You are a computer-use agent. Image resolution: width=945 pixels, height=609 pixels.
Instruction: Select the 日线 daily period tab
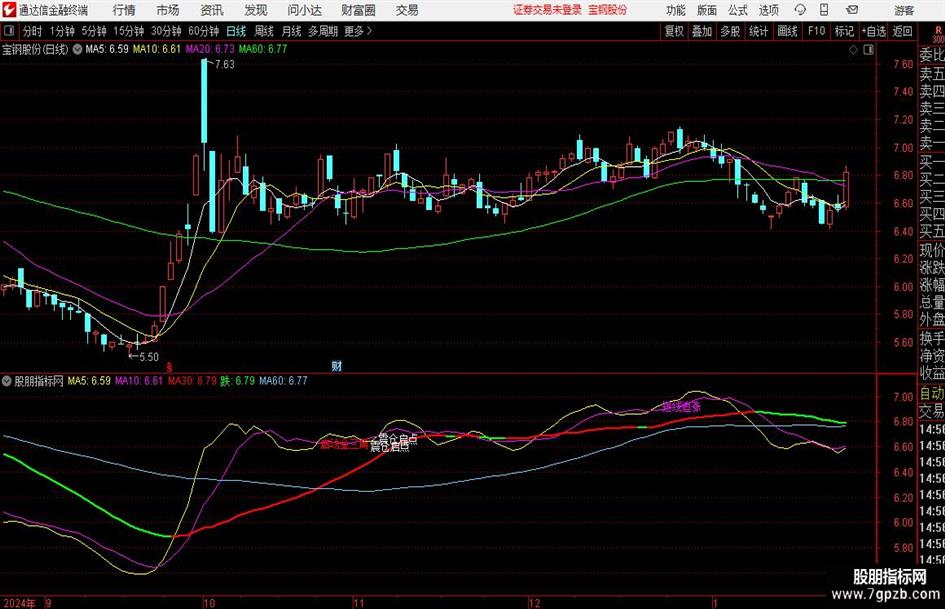click(236, 31)
